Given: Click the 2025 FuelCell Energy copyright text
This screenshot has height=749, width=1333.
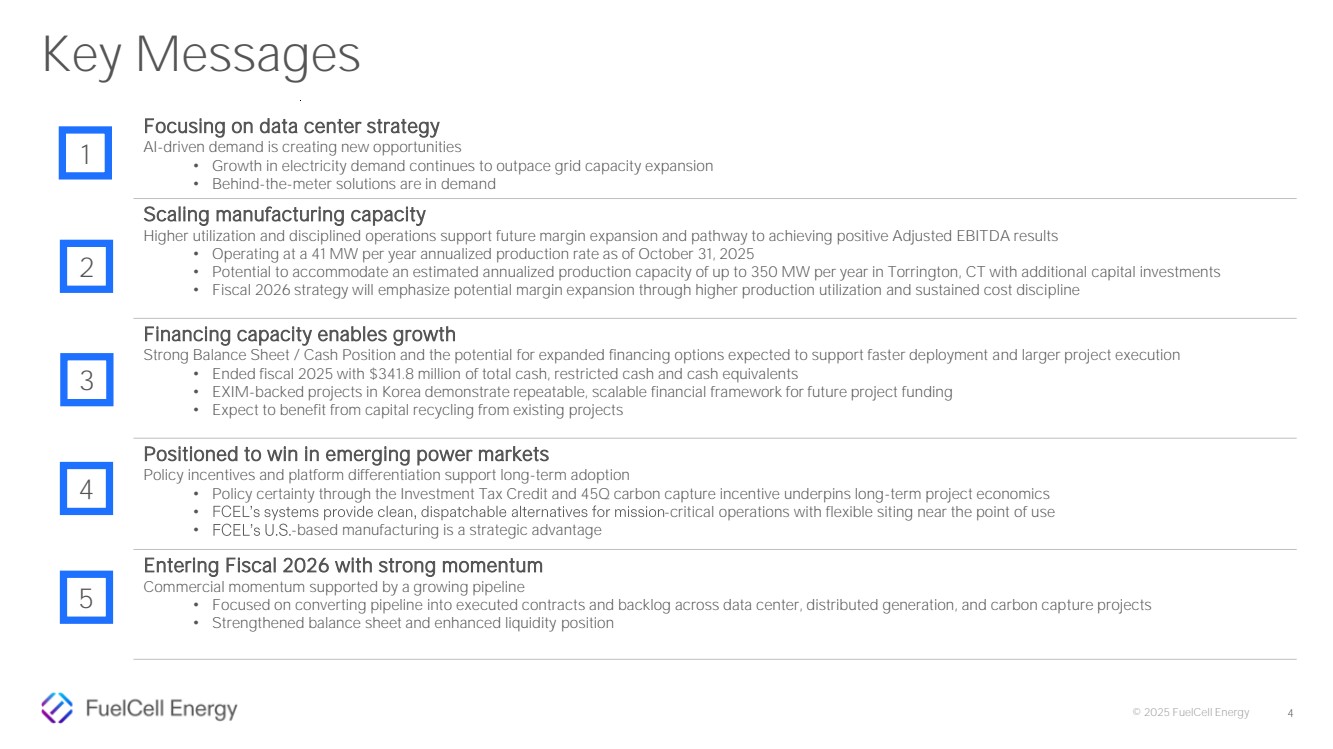Looking at the screenshot, I should (x=1190, y=713).
